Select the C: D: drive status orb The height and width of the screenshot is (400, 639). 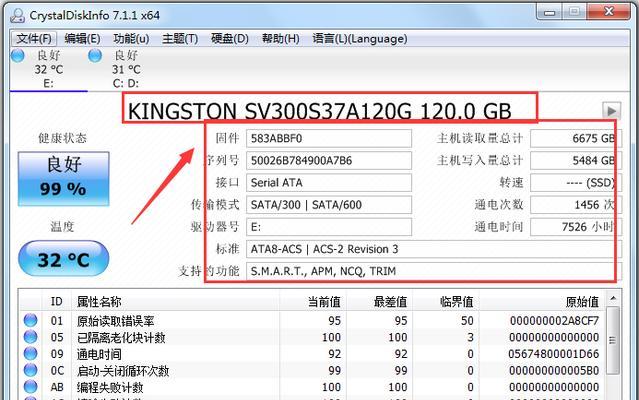point(95,55)
